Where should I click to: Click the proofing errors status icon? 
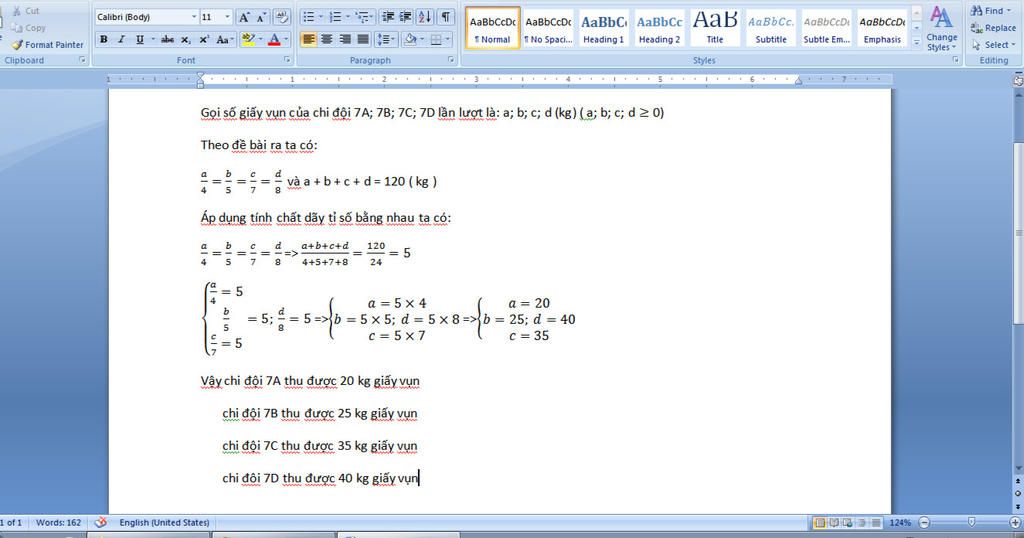click(101, 522)
